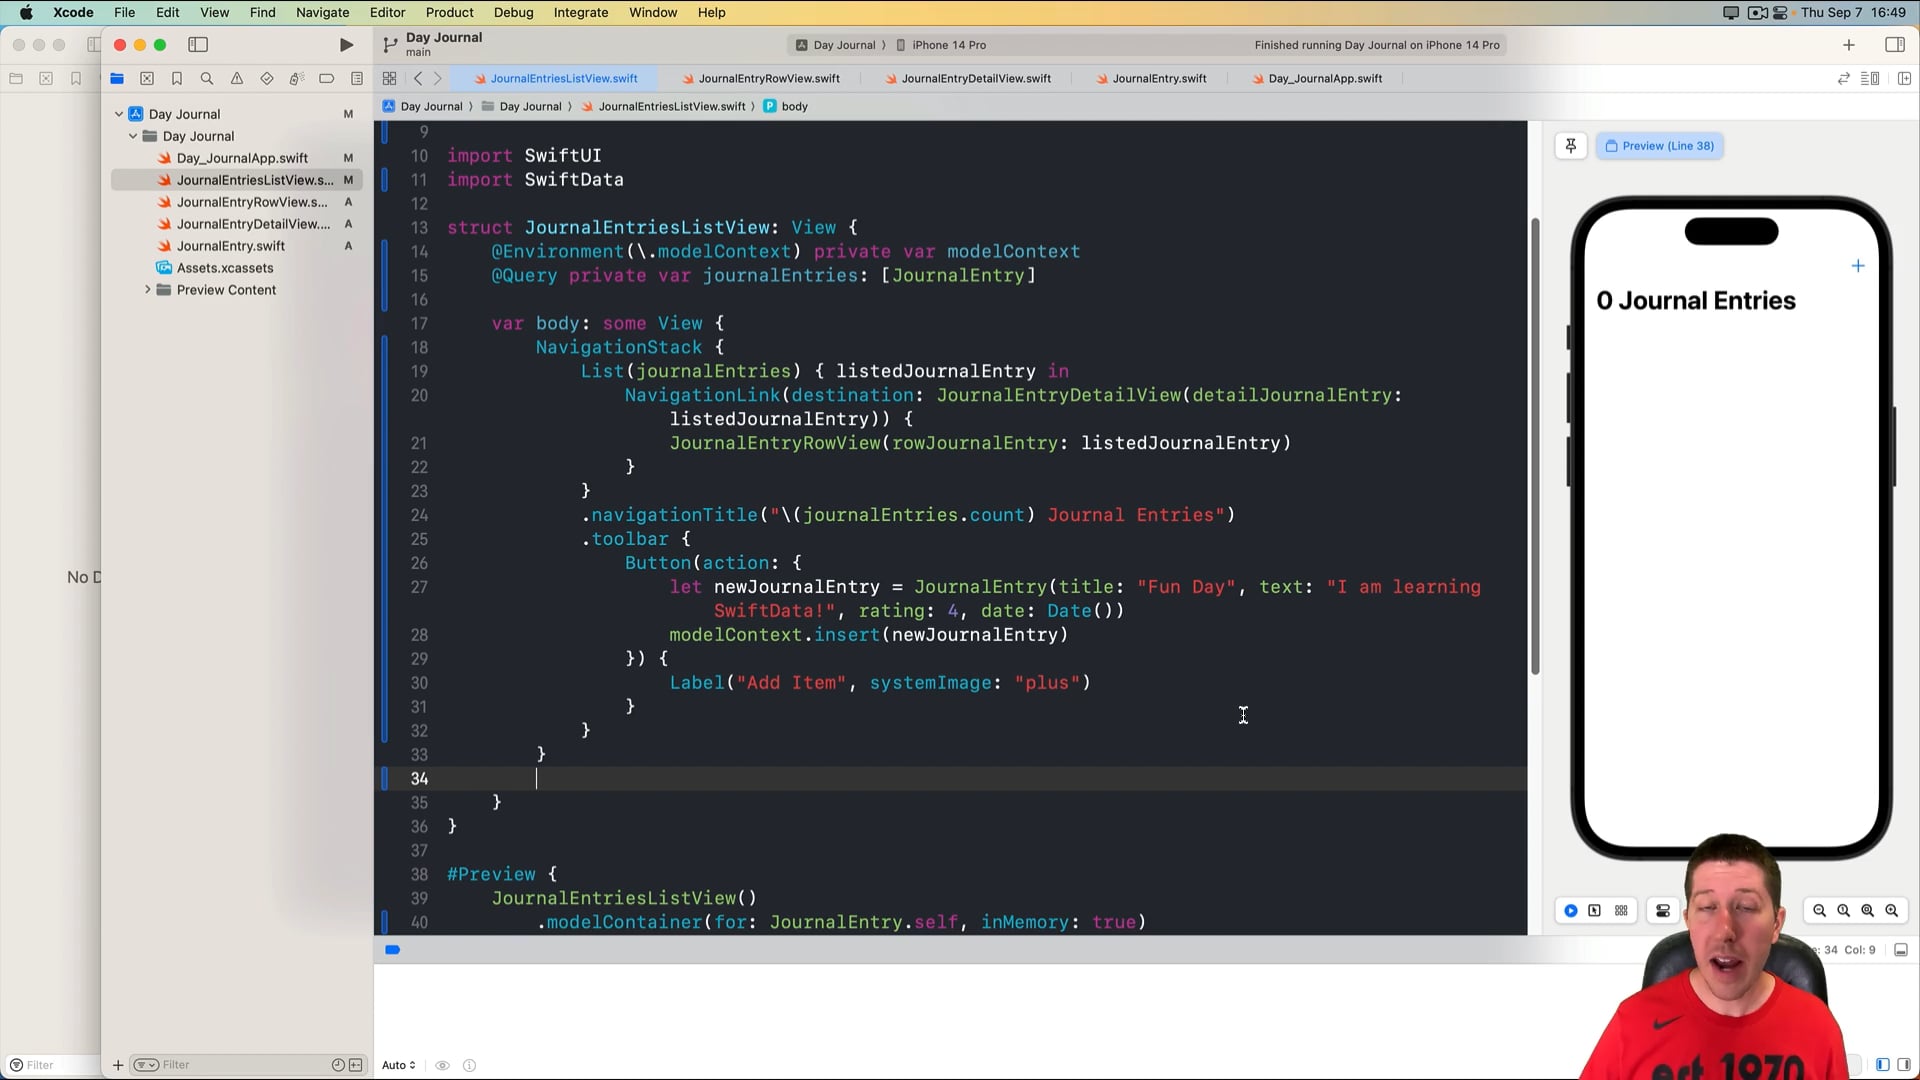Switch to JournalEntryDetailView.swift tab
Screen dimensions: 1920x1080
click(967, 79)
